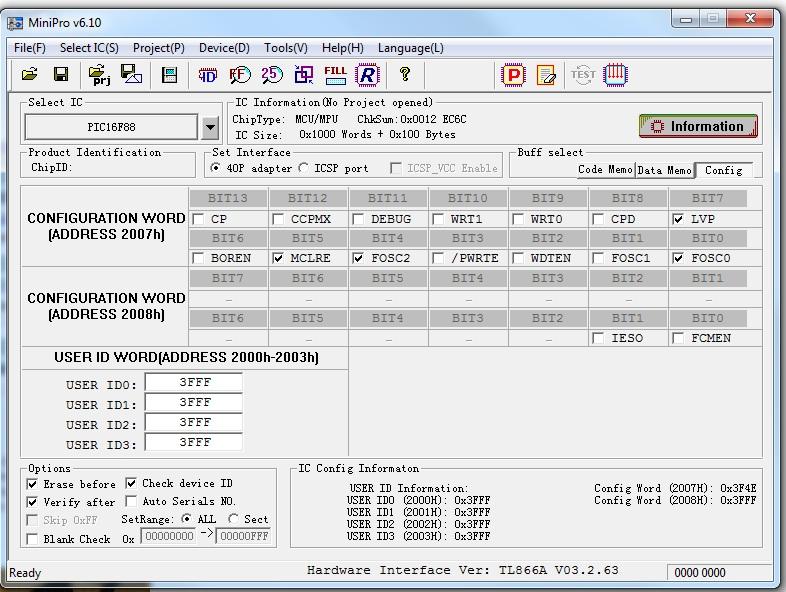
Task: Select the ALL SetRange radio button
Action: coord(186,519)
